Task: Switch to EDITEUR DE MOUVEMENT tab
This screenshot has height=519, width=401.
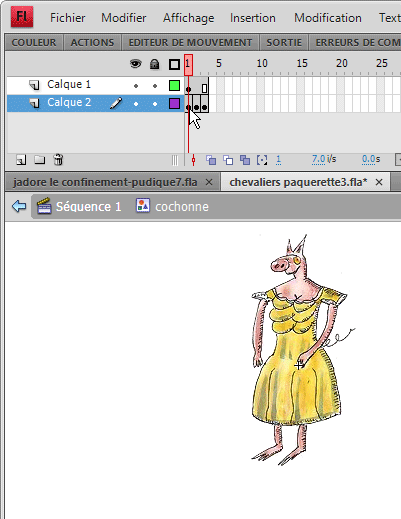Action: pos(190,43)
